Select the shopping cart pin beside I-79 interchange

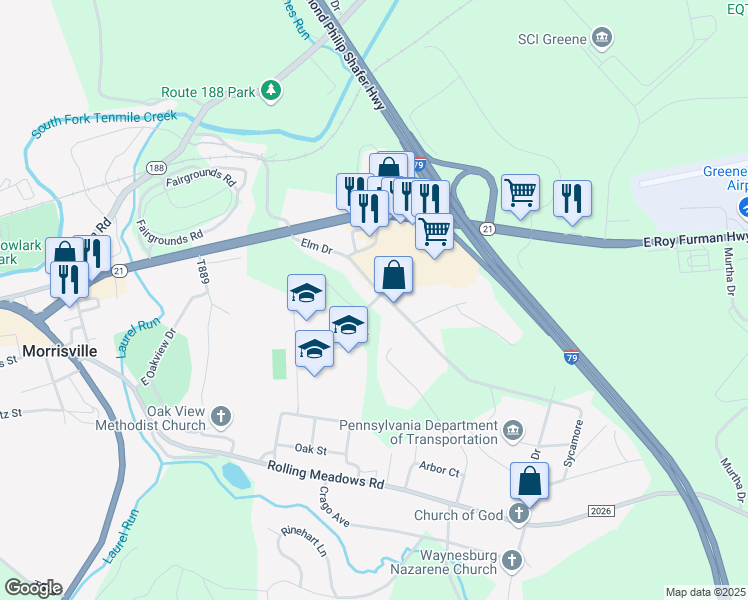pos(435,233)
